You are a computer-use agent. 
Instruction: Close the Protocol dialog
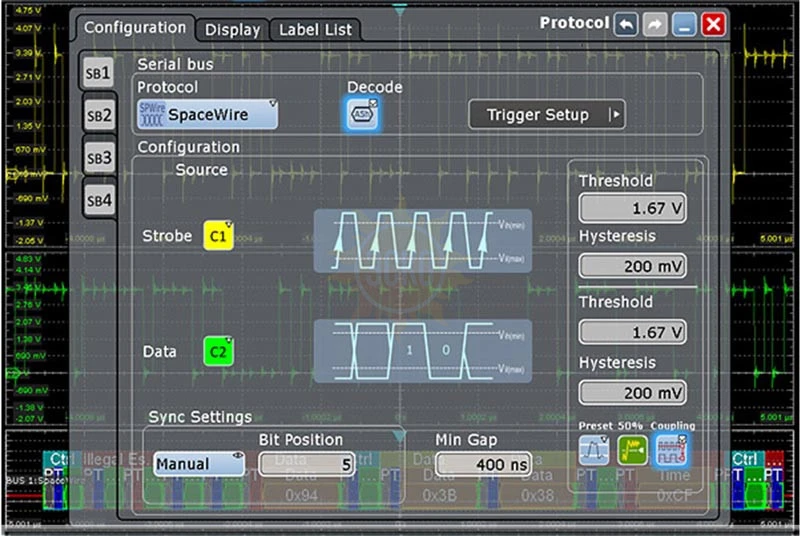[x=713, y=24]
